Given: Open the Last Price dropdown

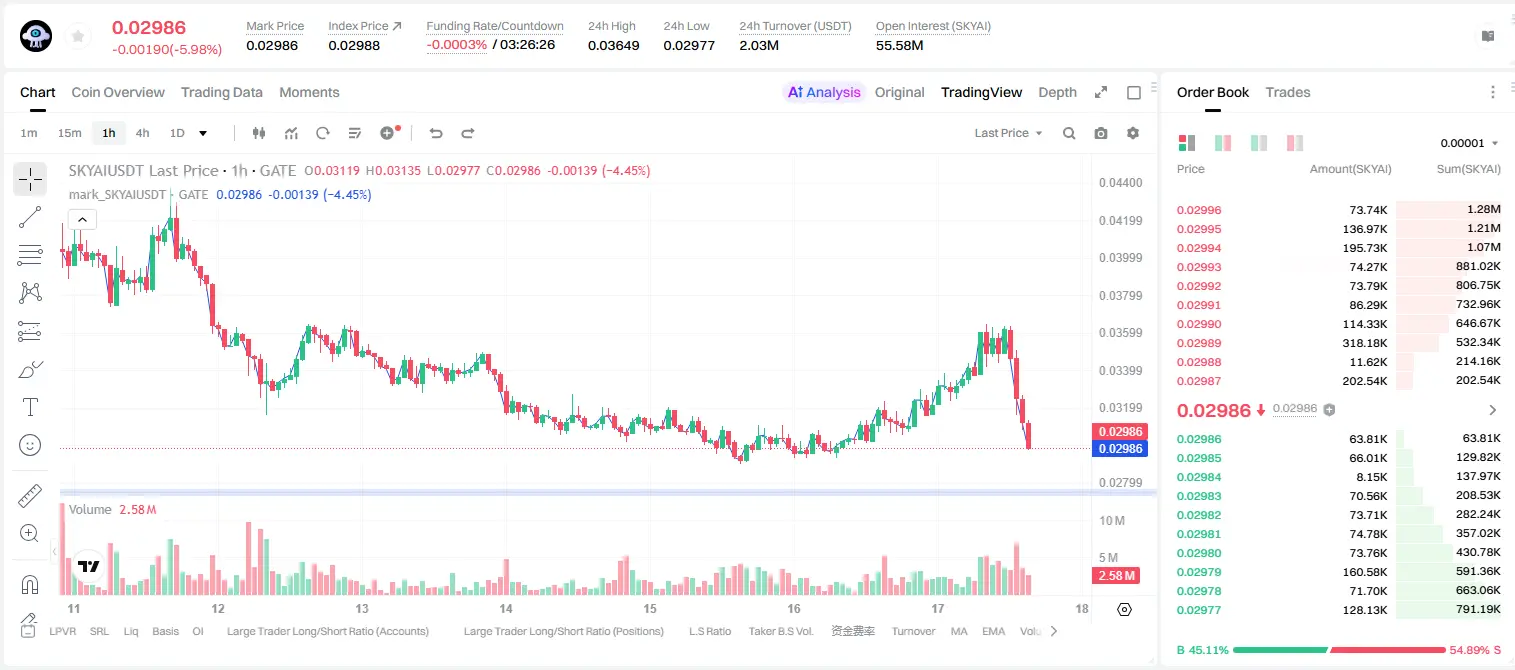Looking at the screenshot, I should 1008,133.
